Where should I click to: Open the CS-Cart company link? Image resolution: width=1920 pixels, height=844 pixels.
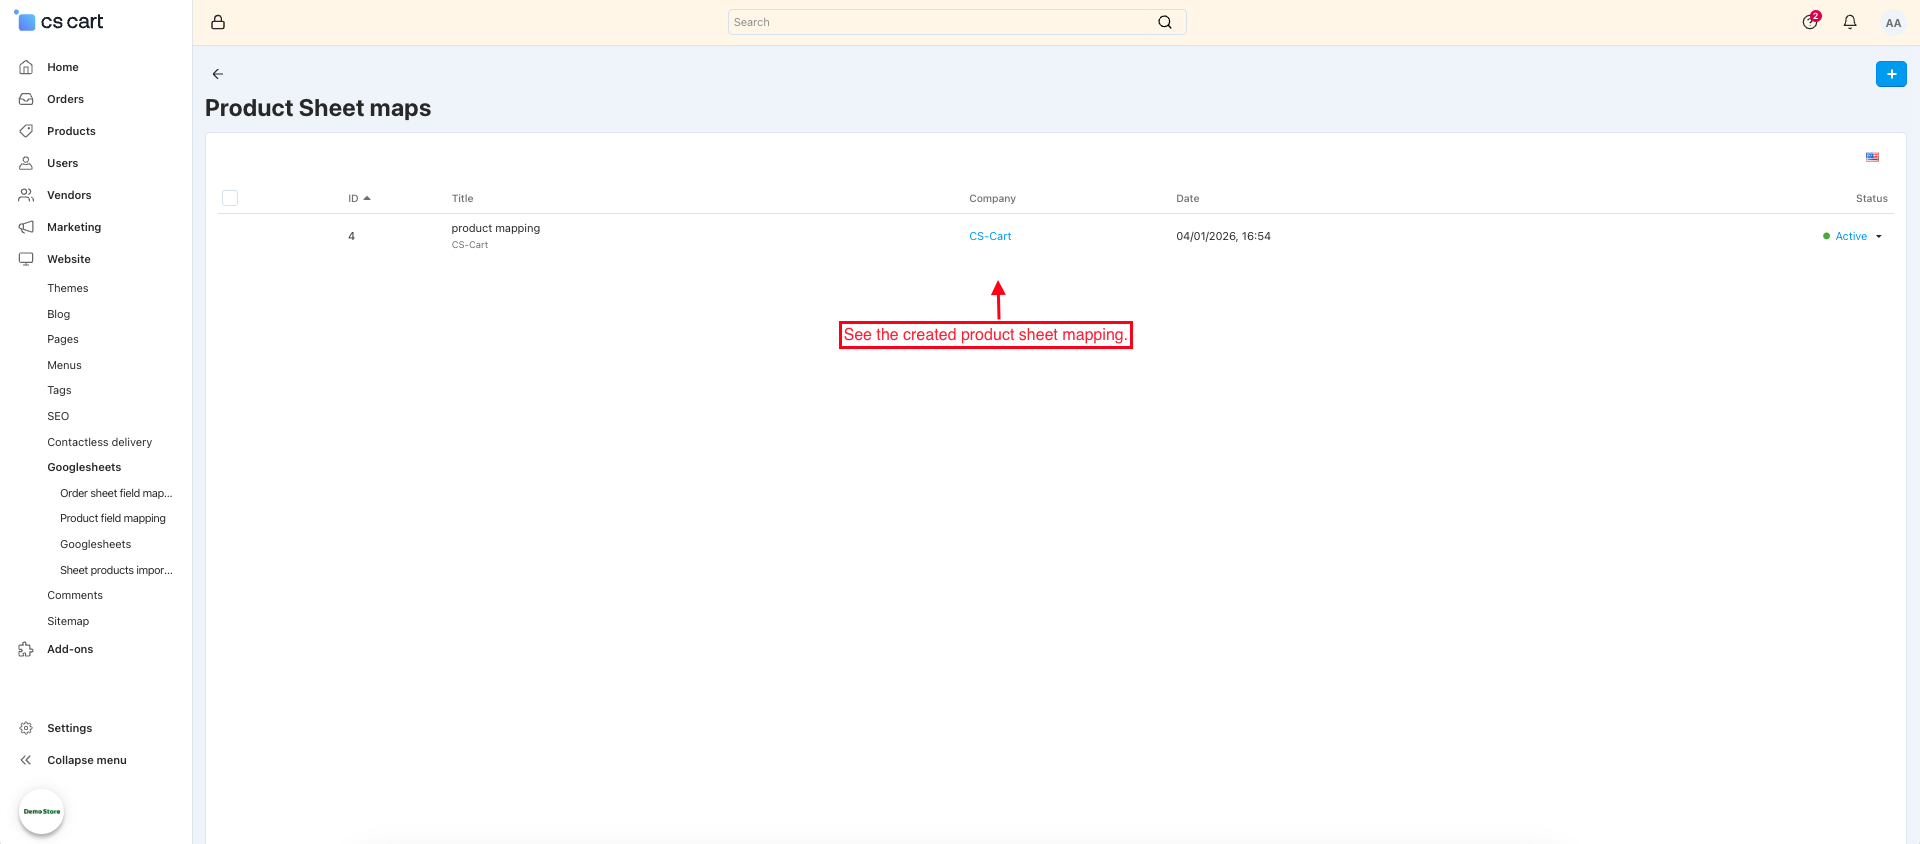coord(990,236)
